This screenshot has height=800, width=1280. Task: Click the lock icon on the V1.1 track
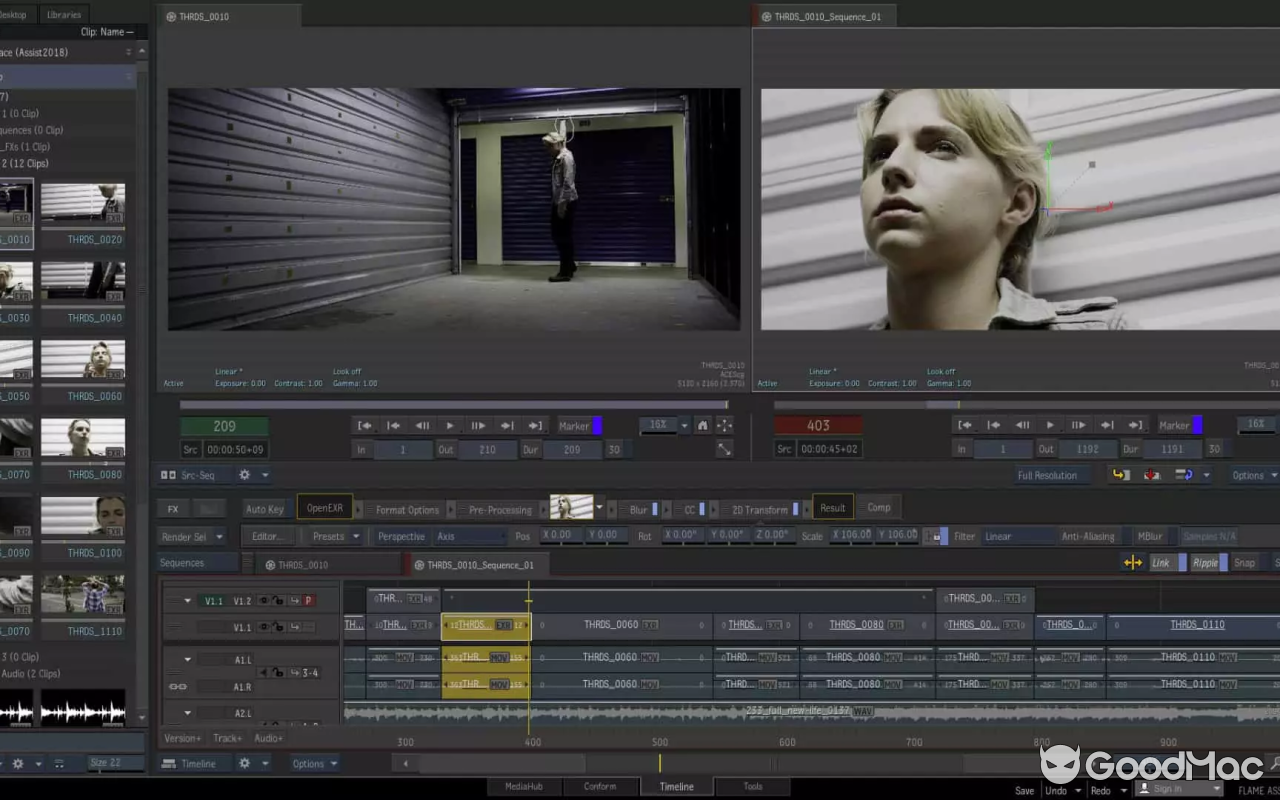click(x=278, y=628)
